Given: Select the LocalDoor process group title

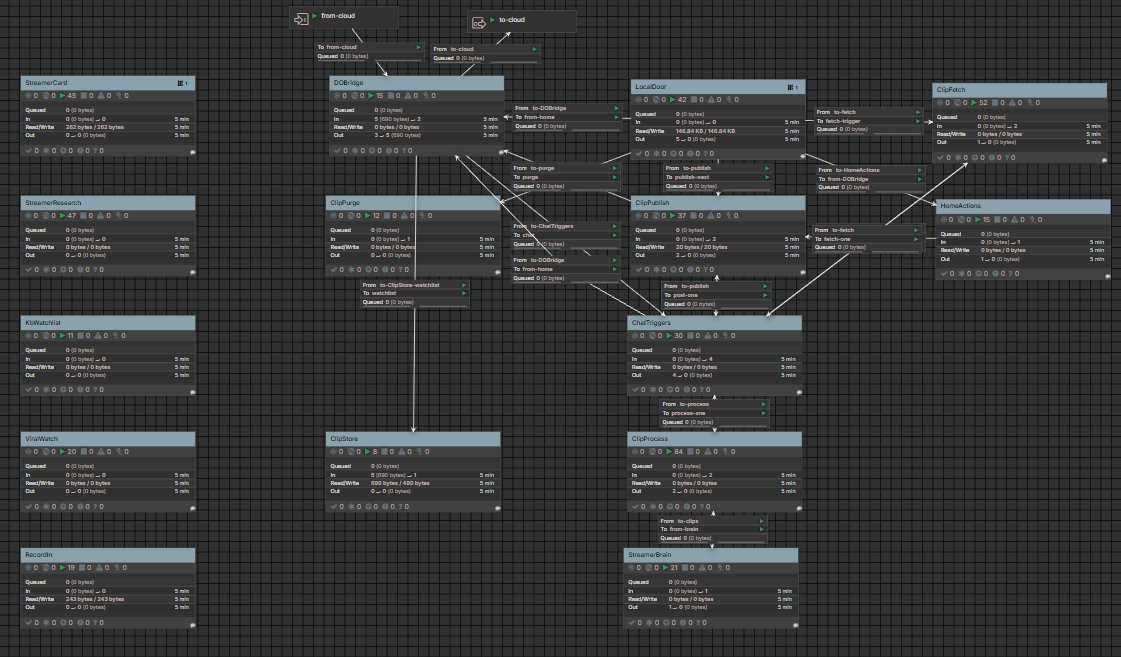Looking at the screenshot, I should 651,87.
